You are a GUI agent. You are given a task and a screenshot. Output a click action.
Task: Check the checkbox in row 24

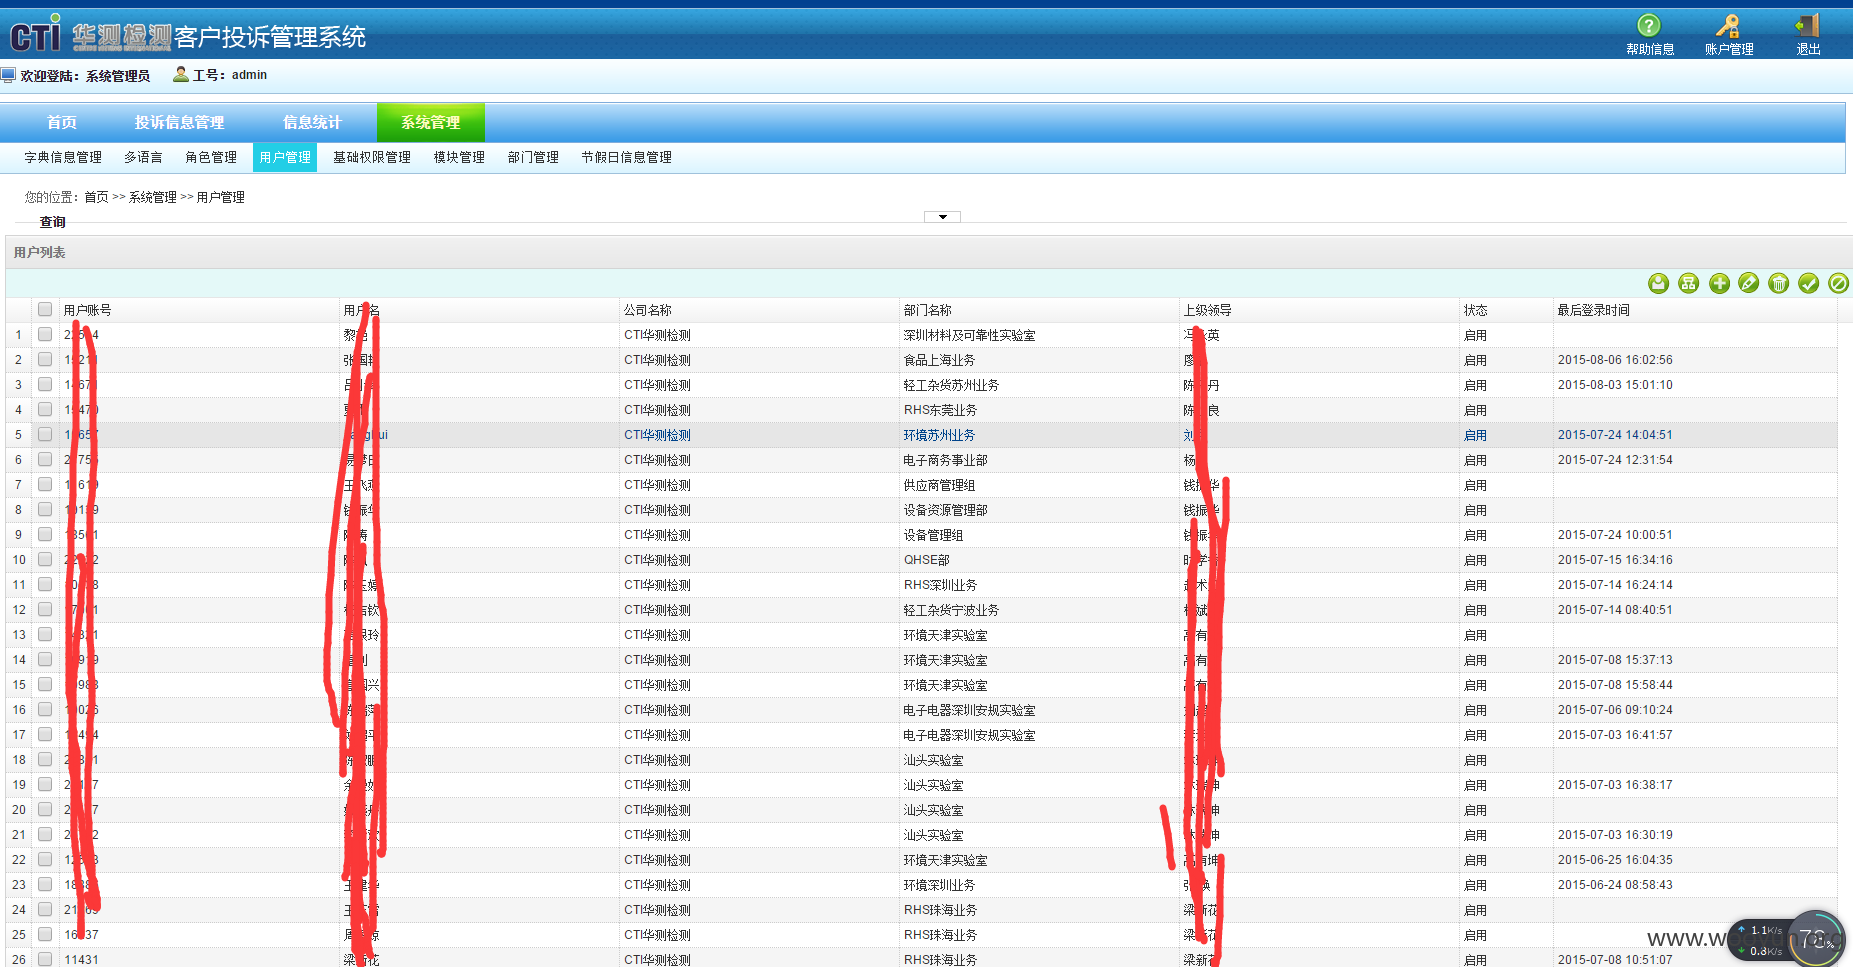tap(45, 909)
